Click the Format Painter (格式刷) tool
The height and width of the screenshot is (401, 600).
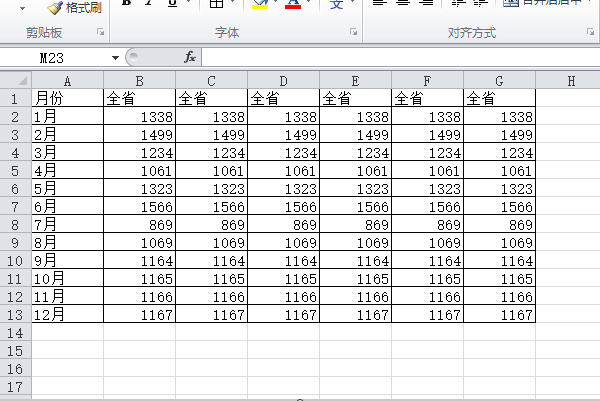75,7
